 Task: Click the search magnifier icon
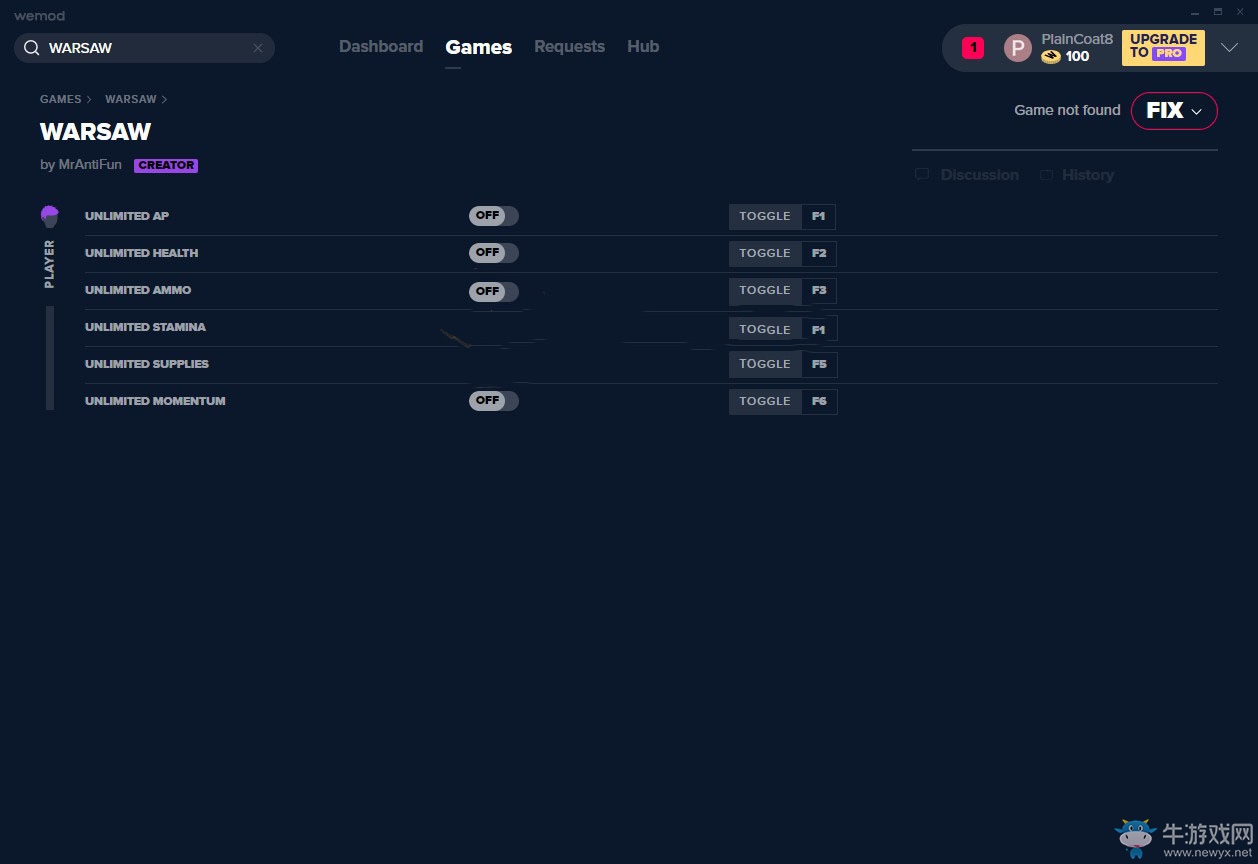pyautogui.click(x=31, y=48)
